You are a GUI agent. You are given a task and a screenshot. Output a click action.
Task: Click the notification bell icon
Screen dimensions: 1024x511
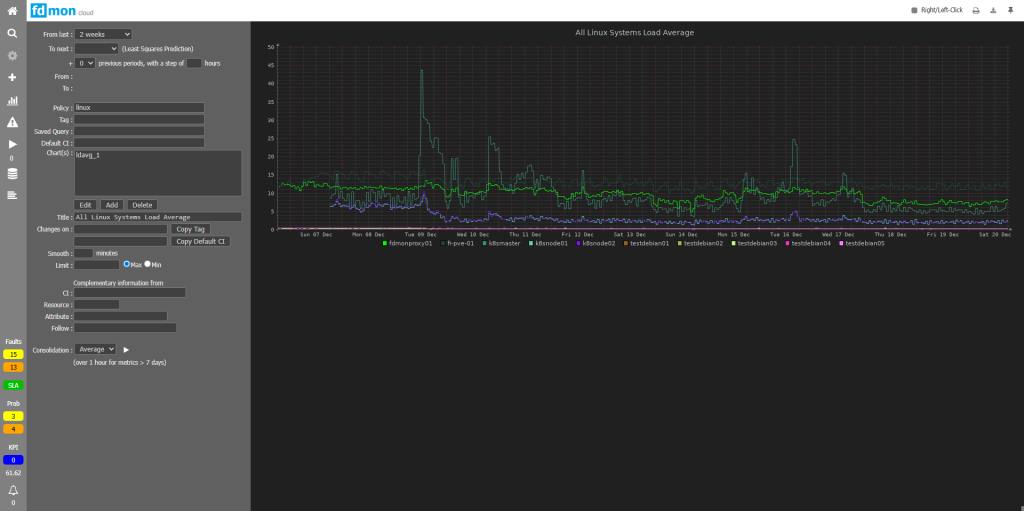click(x=13, y=490)
